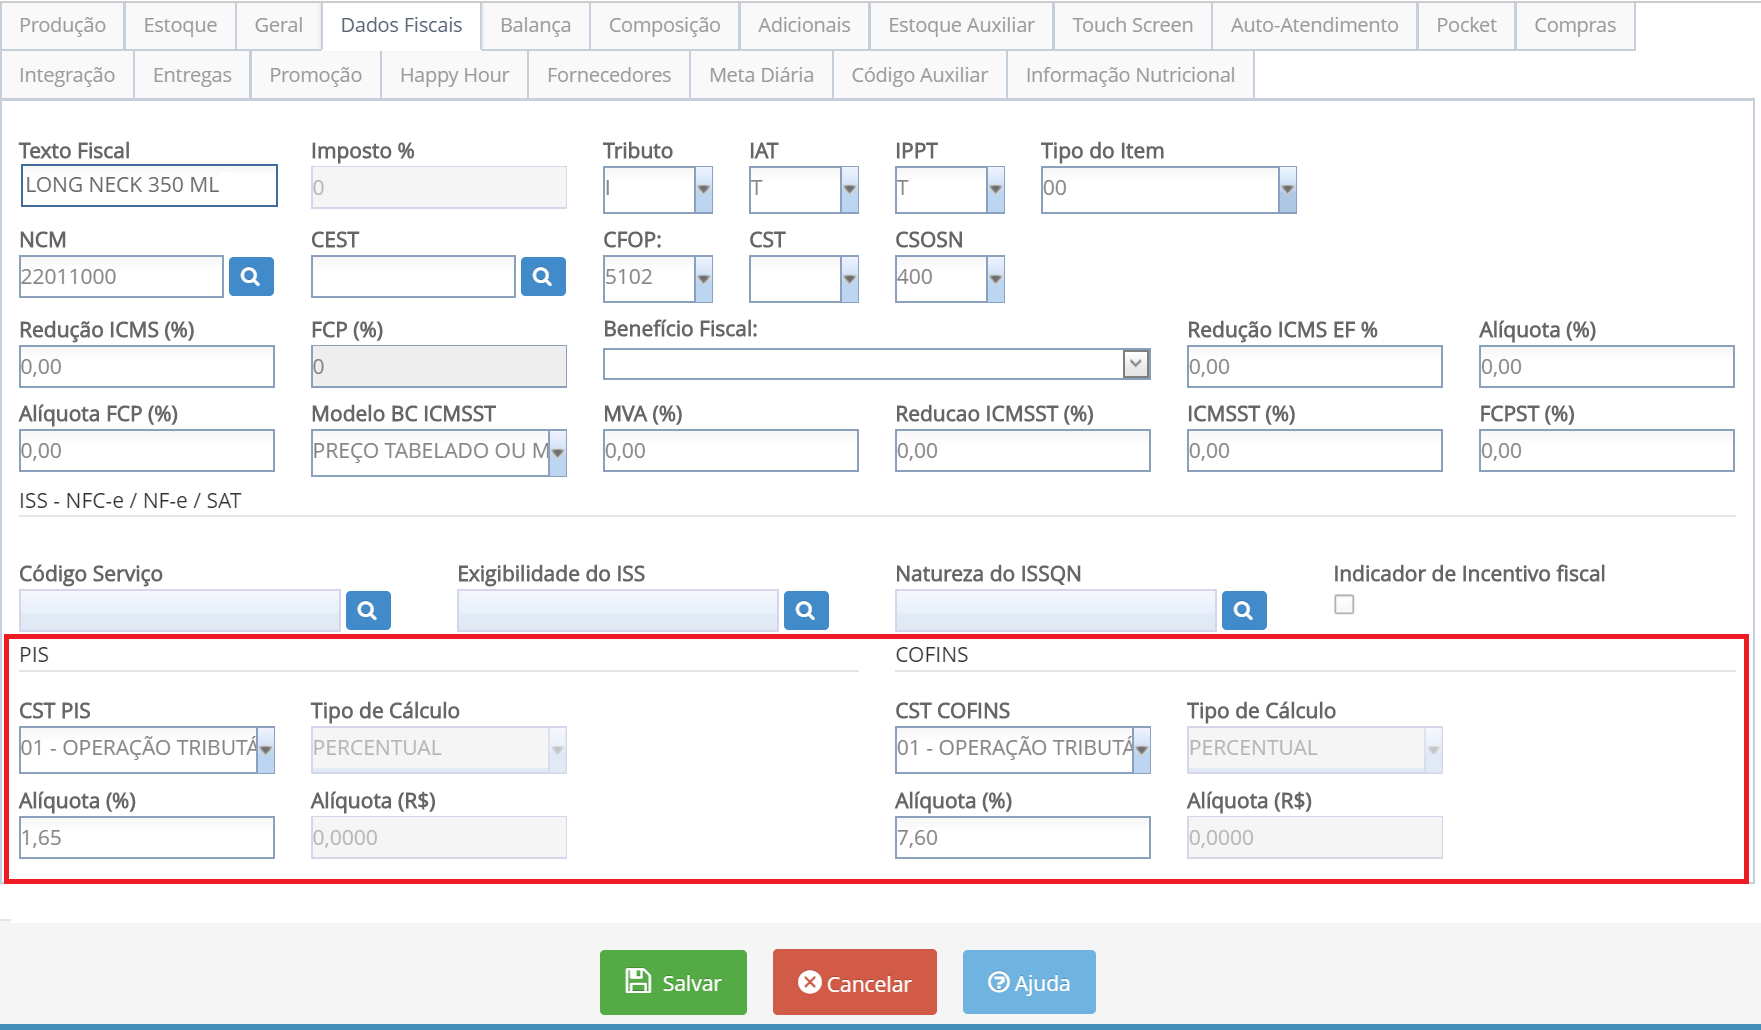Go to the Composição tab
This screenshot has height=1030, width=1761.
coord(665,25)
